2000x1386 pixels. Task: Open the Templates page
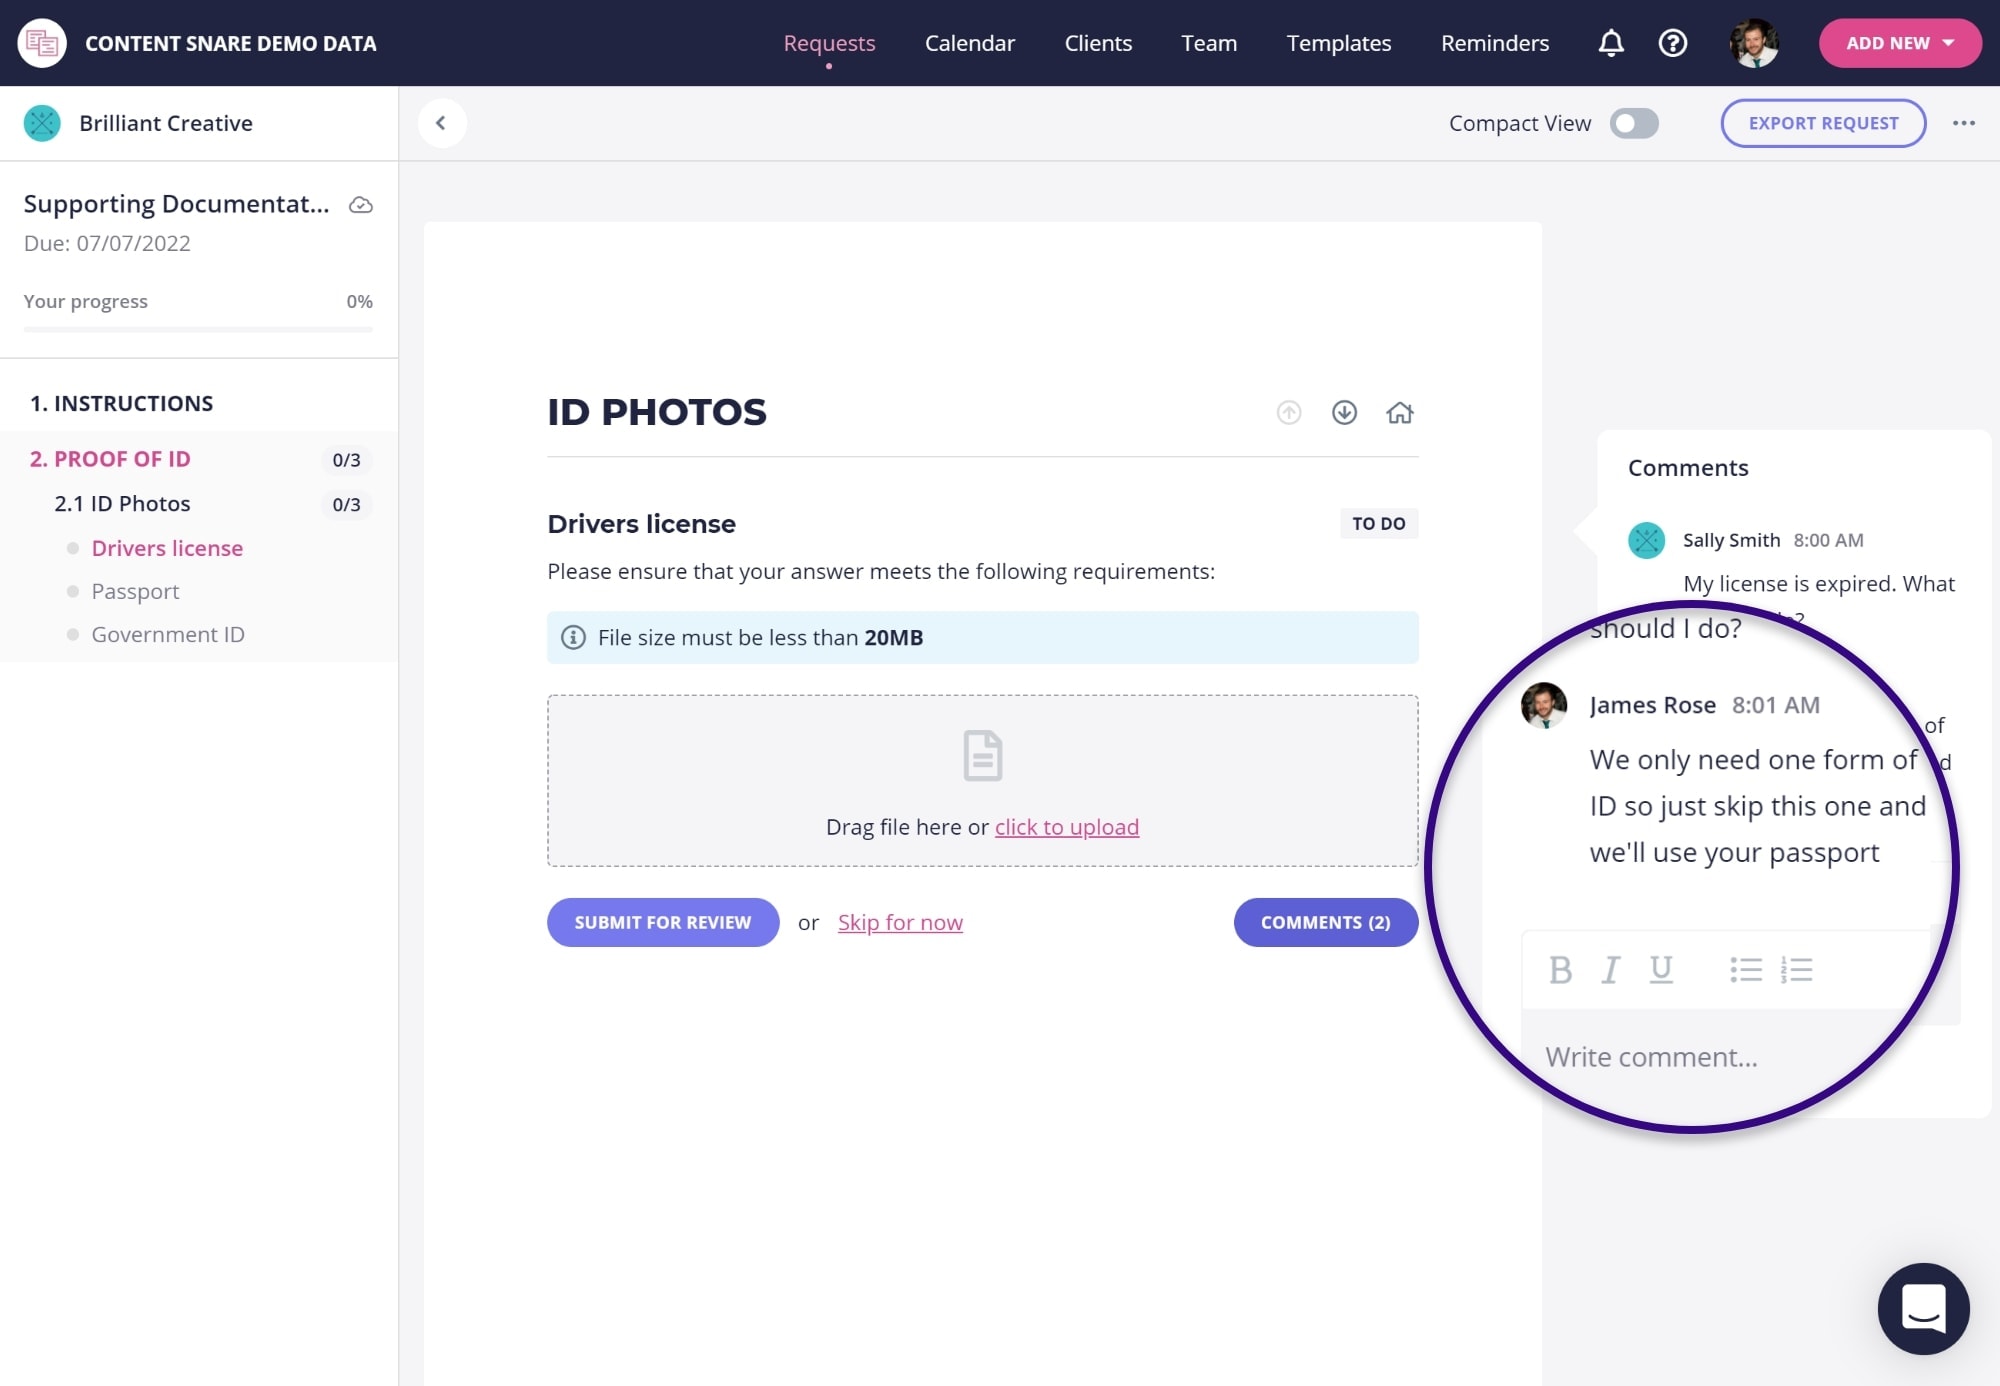pyautogui.click(x=1338, y=43)
